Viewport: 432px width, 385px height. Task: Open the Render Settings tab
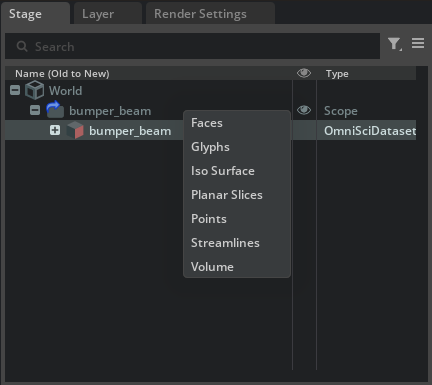[210, 14]
